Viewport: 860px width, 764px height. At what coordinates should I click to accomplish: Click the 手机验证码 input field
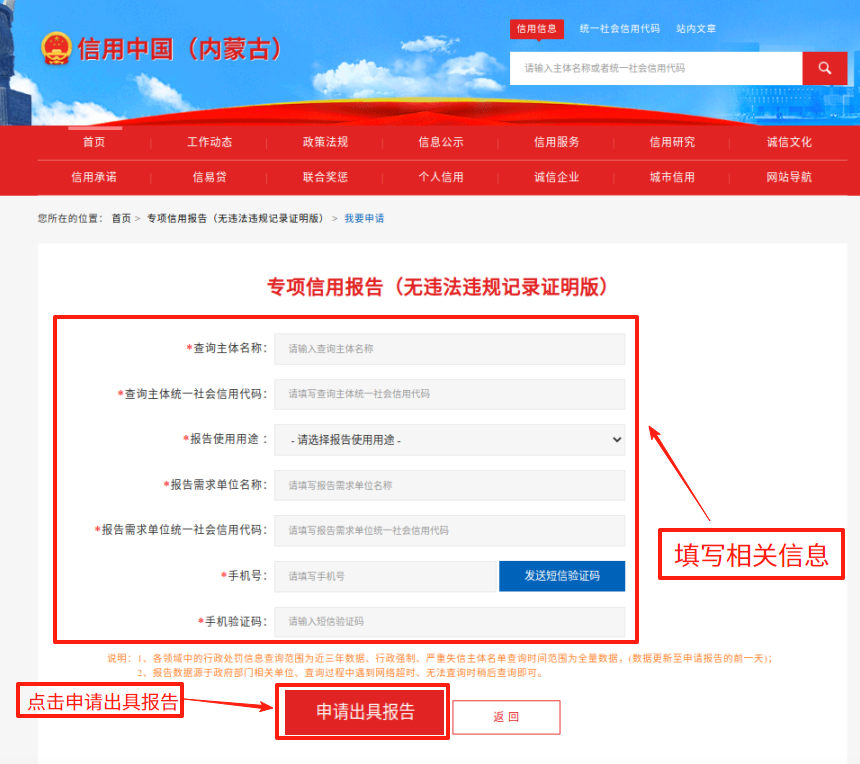449,621
